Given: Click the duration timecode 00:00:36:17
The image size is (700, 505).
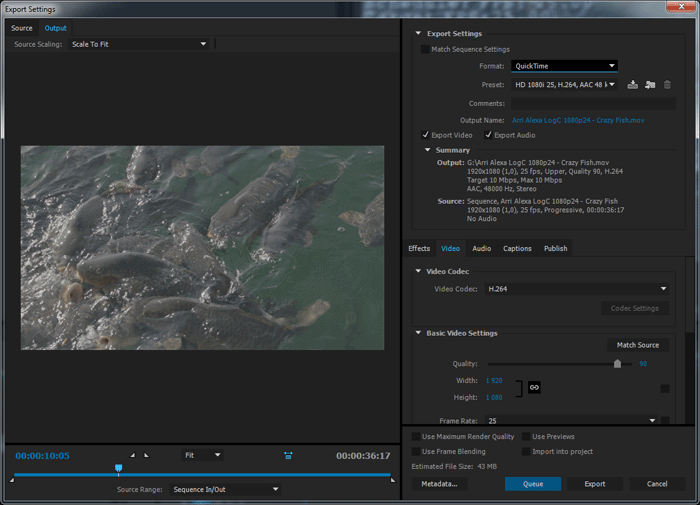Looking at the screenshot, I should tap(363, 455).
